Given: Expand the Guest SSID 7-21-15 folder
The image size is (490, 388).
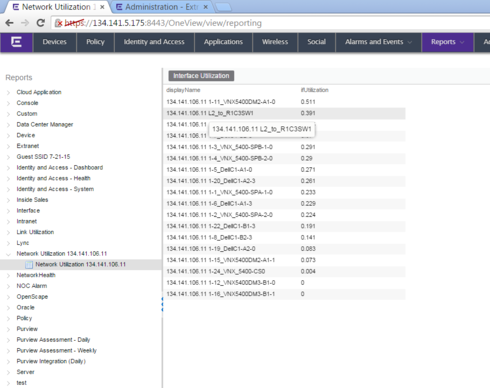Looking at the screenshot, I should click(8, 157).
